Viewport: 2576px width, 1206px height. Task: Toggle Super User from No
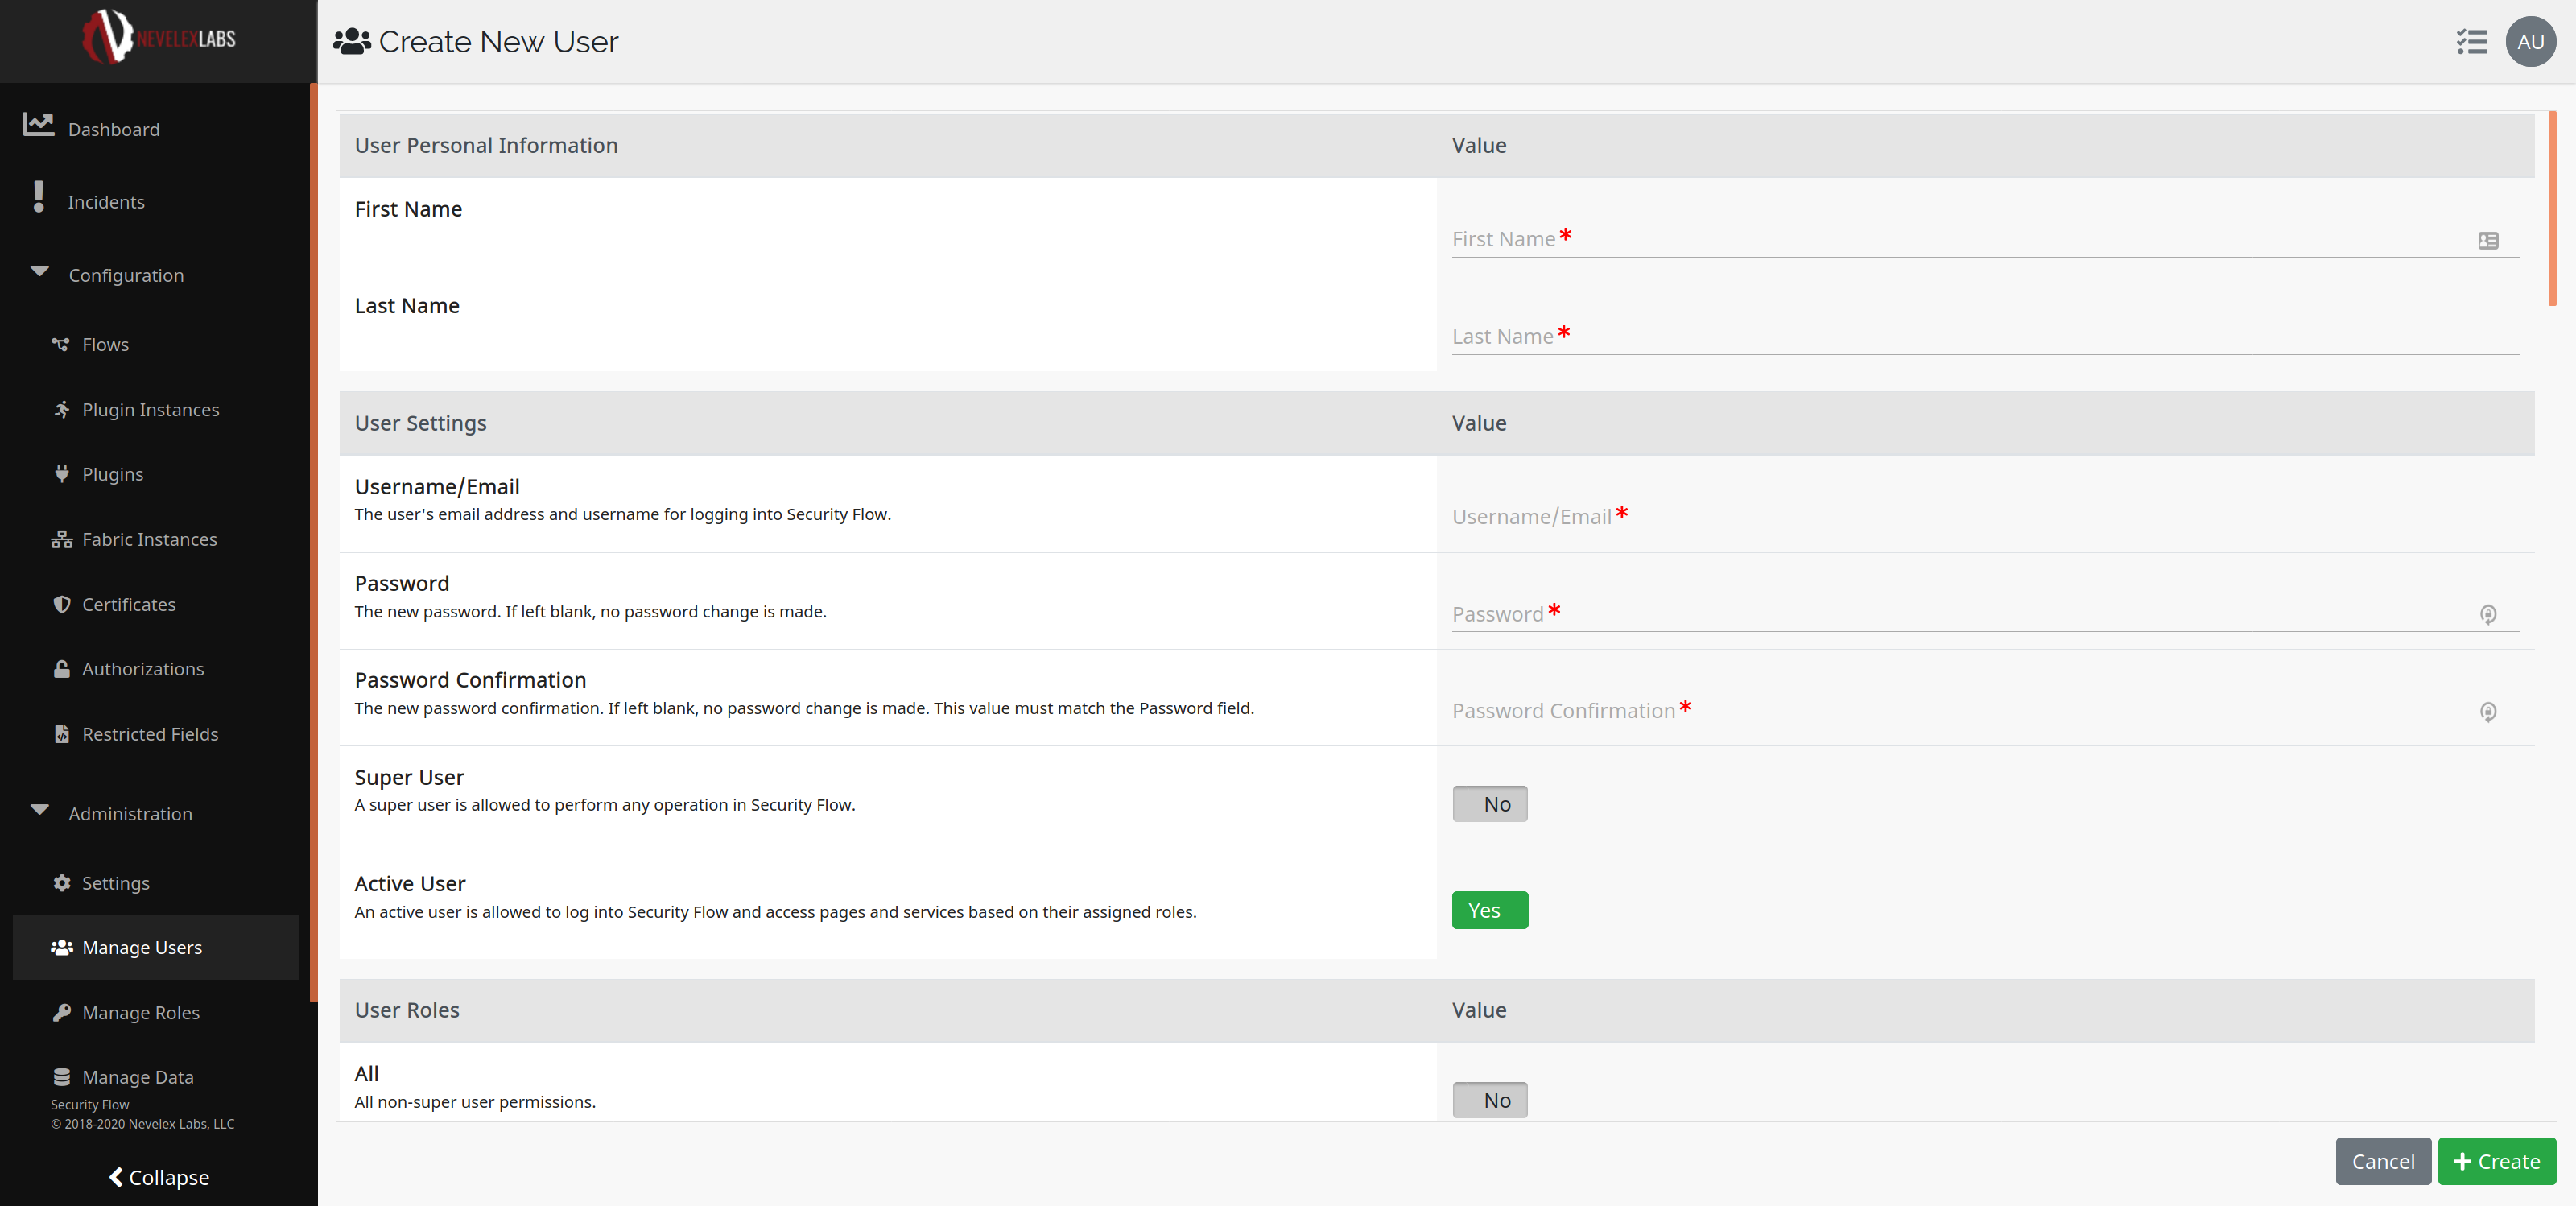[1489, 804]
